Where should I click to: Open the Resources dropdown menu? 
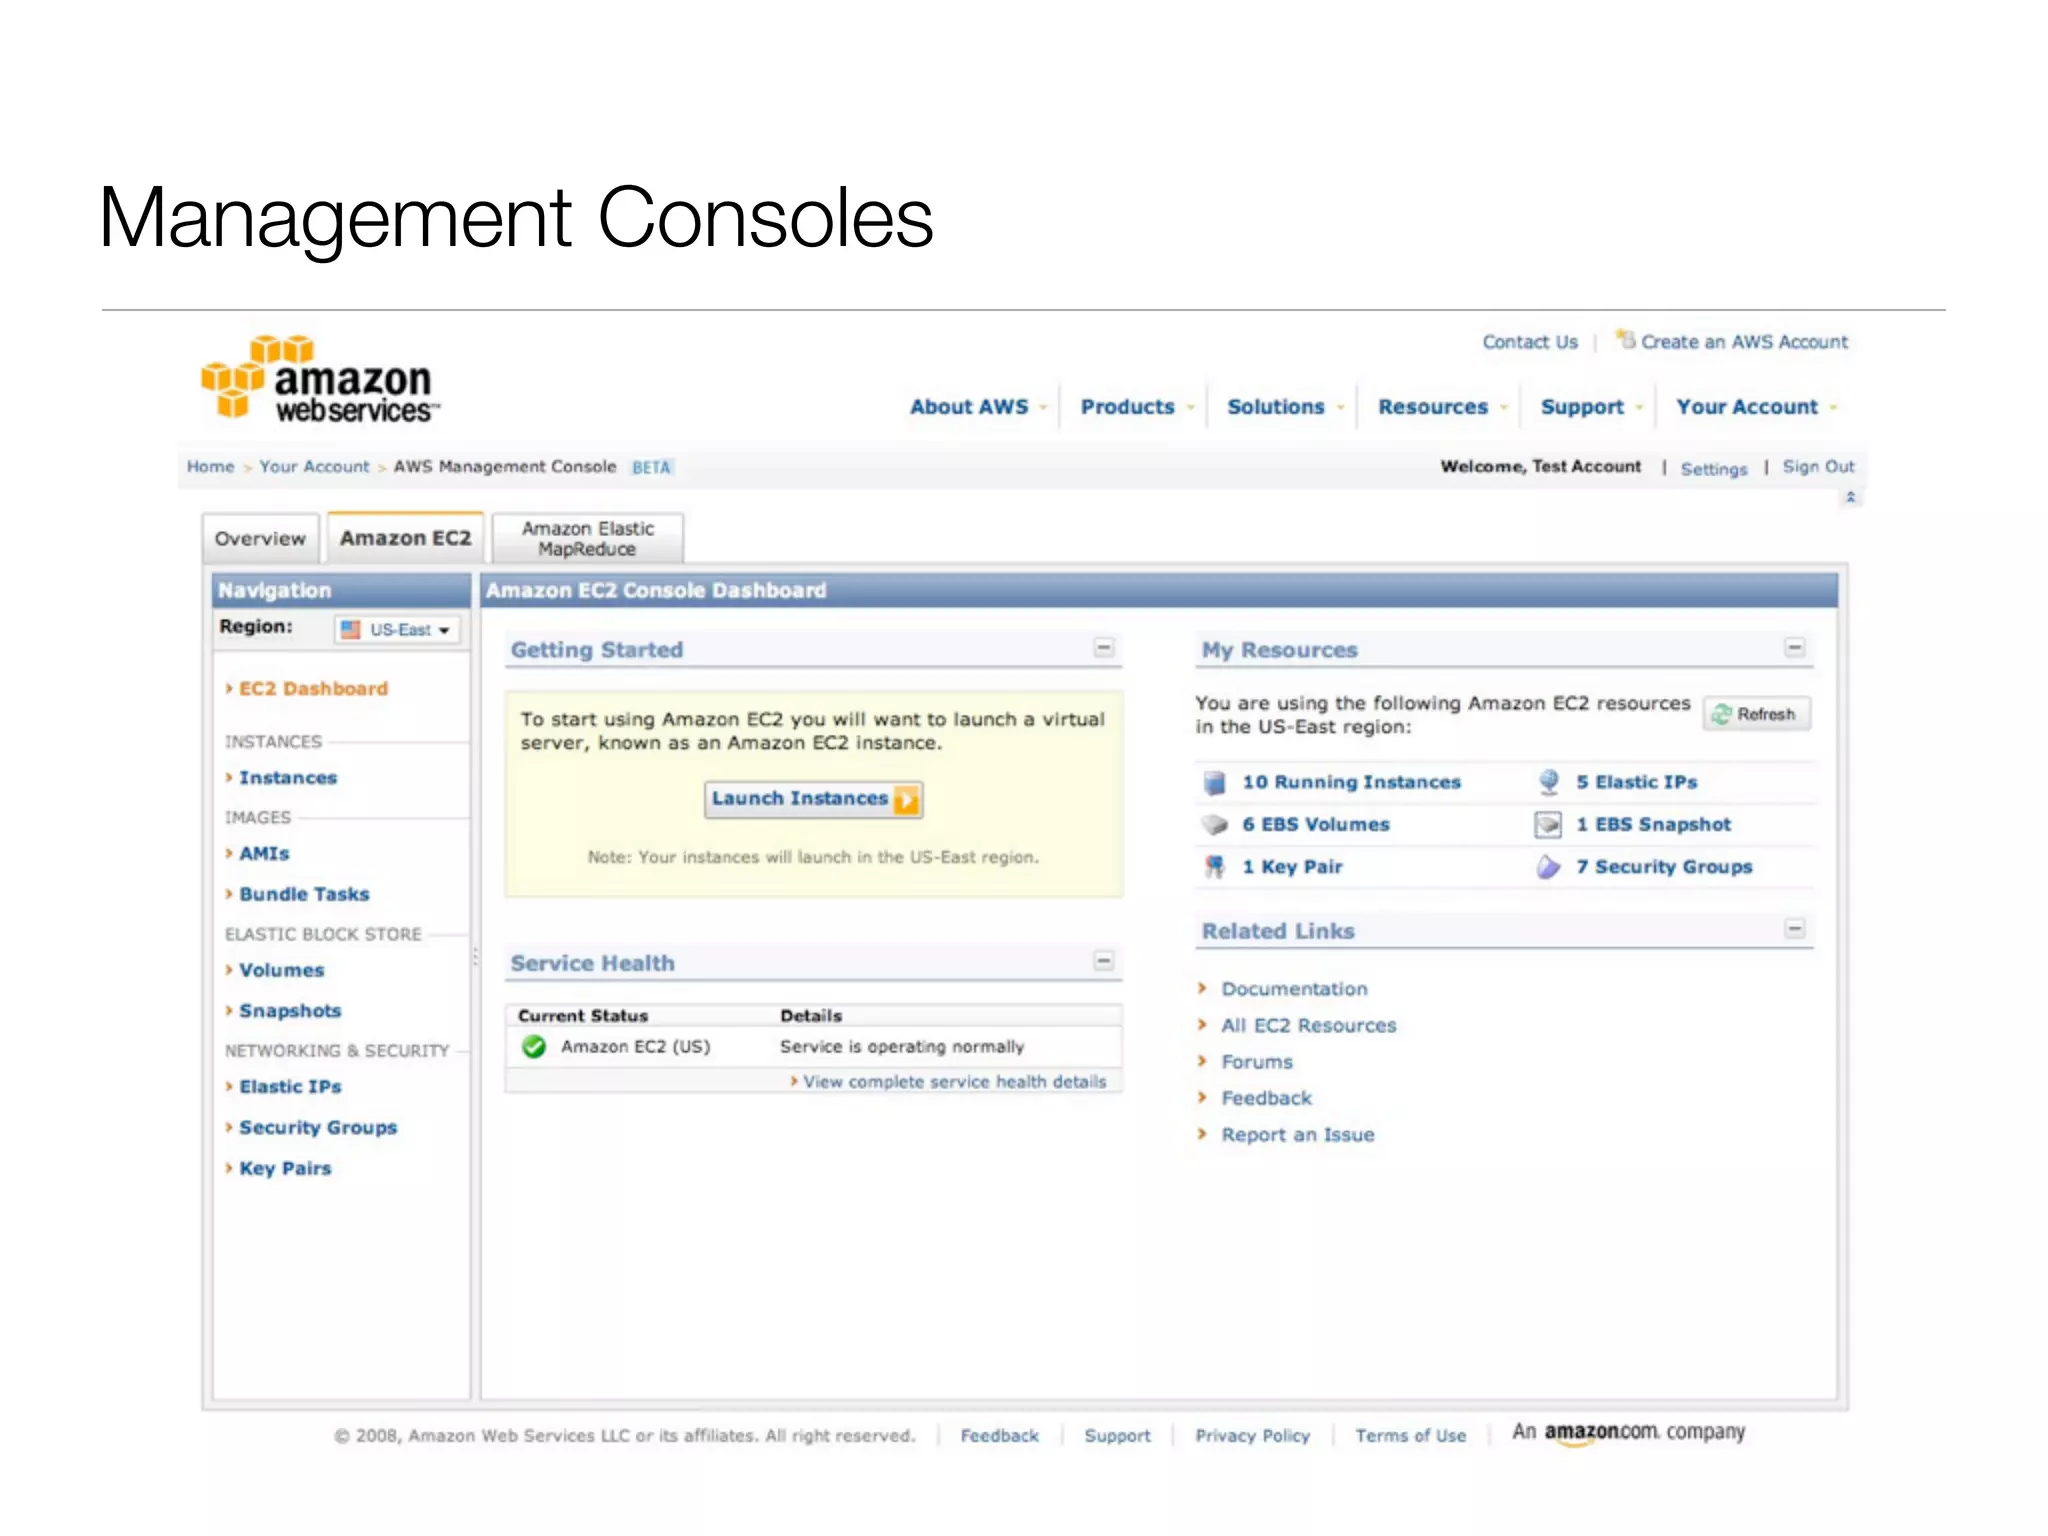[1442, 407]
